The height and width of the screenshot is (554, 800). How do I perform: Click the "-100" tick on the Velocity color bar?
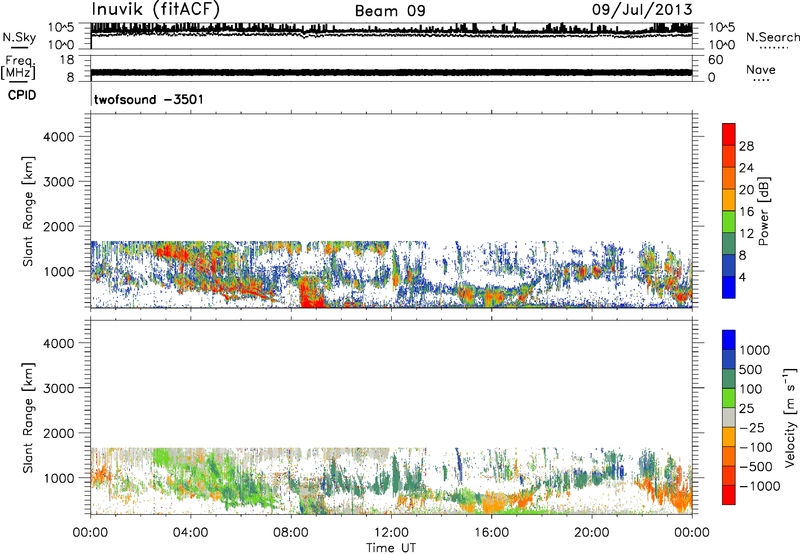(757, 447)
